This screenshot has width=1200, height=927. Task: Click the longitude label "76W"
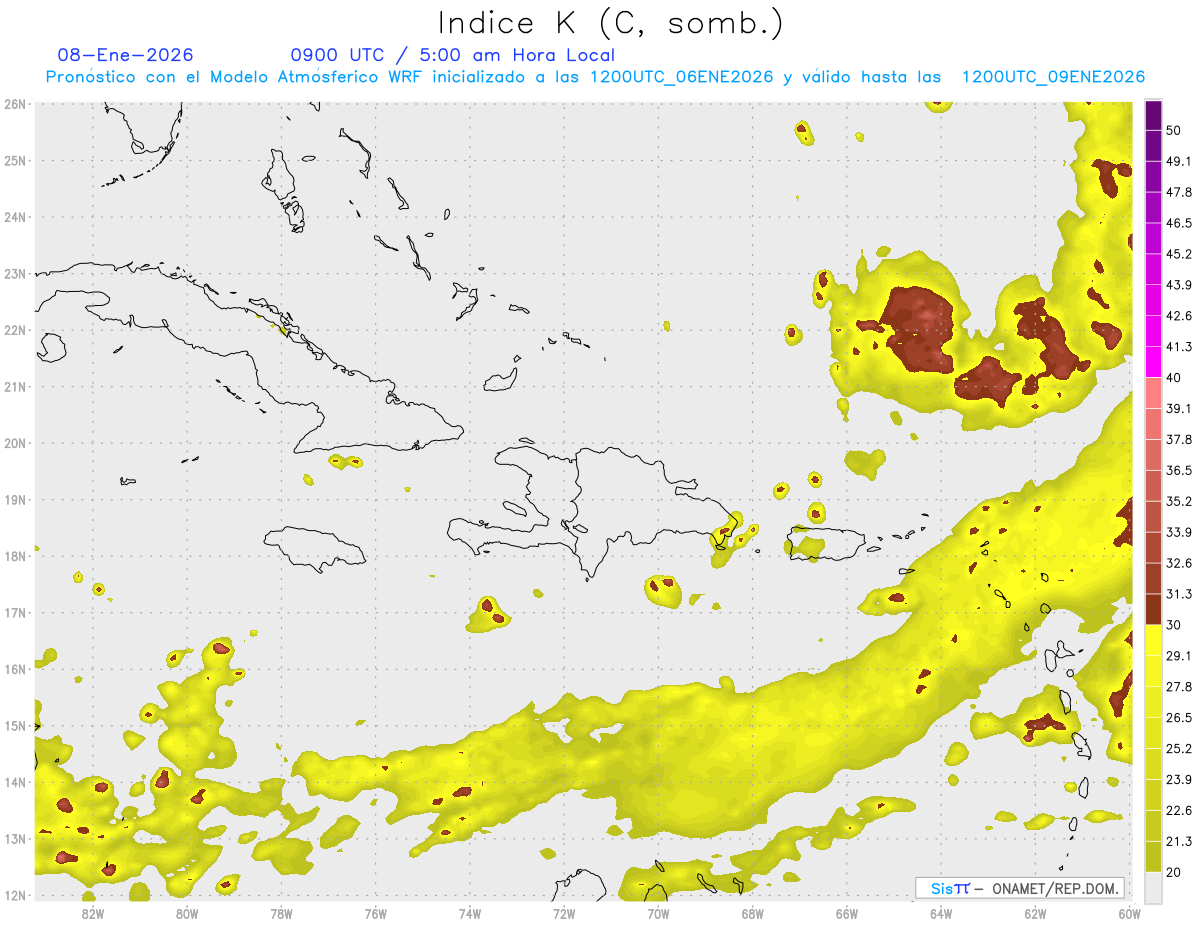pyautogui.click(x=376, y=913)
